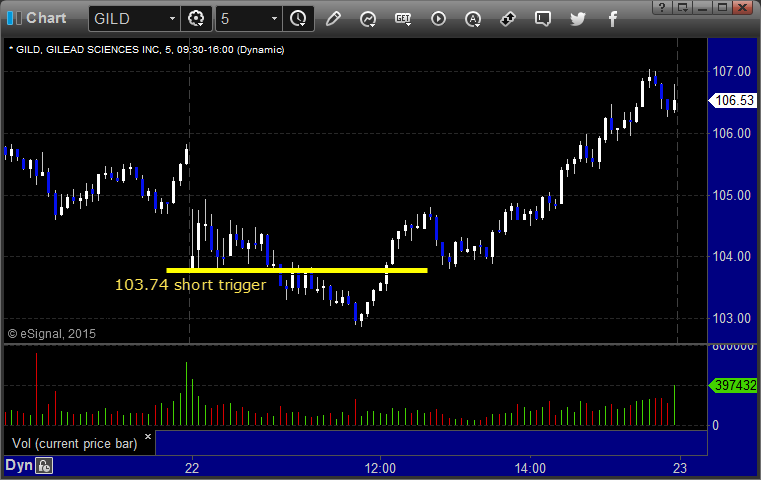Expand the interval 5 dropdown arrow
761x480 pixels.
tap(274, 19)
